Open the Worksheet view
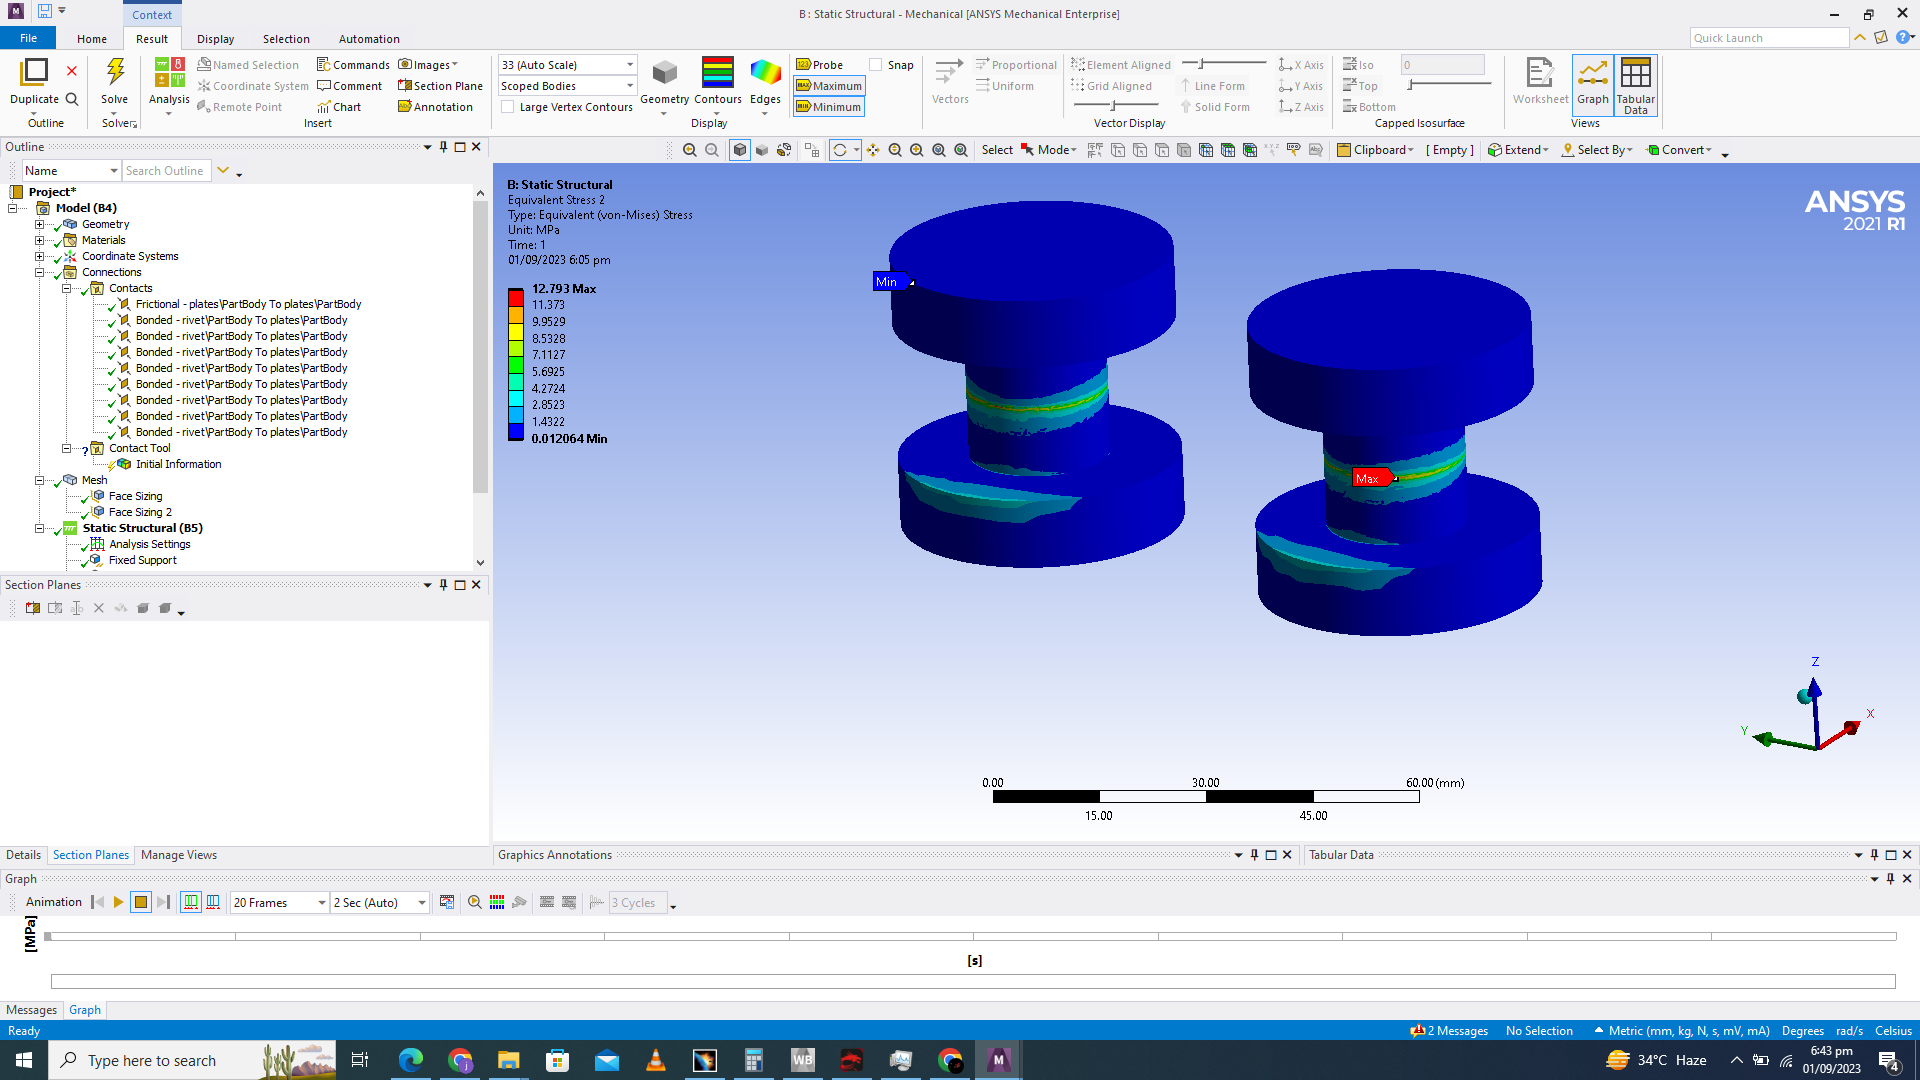 (x=1540, y=82)
